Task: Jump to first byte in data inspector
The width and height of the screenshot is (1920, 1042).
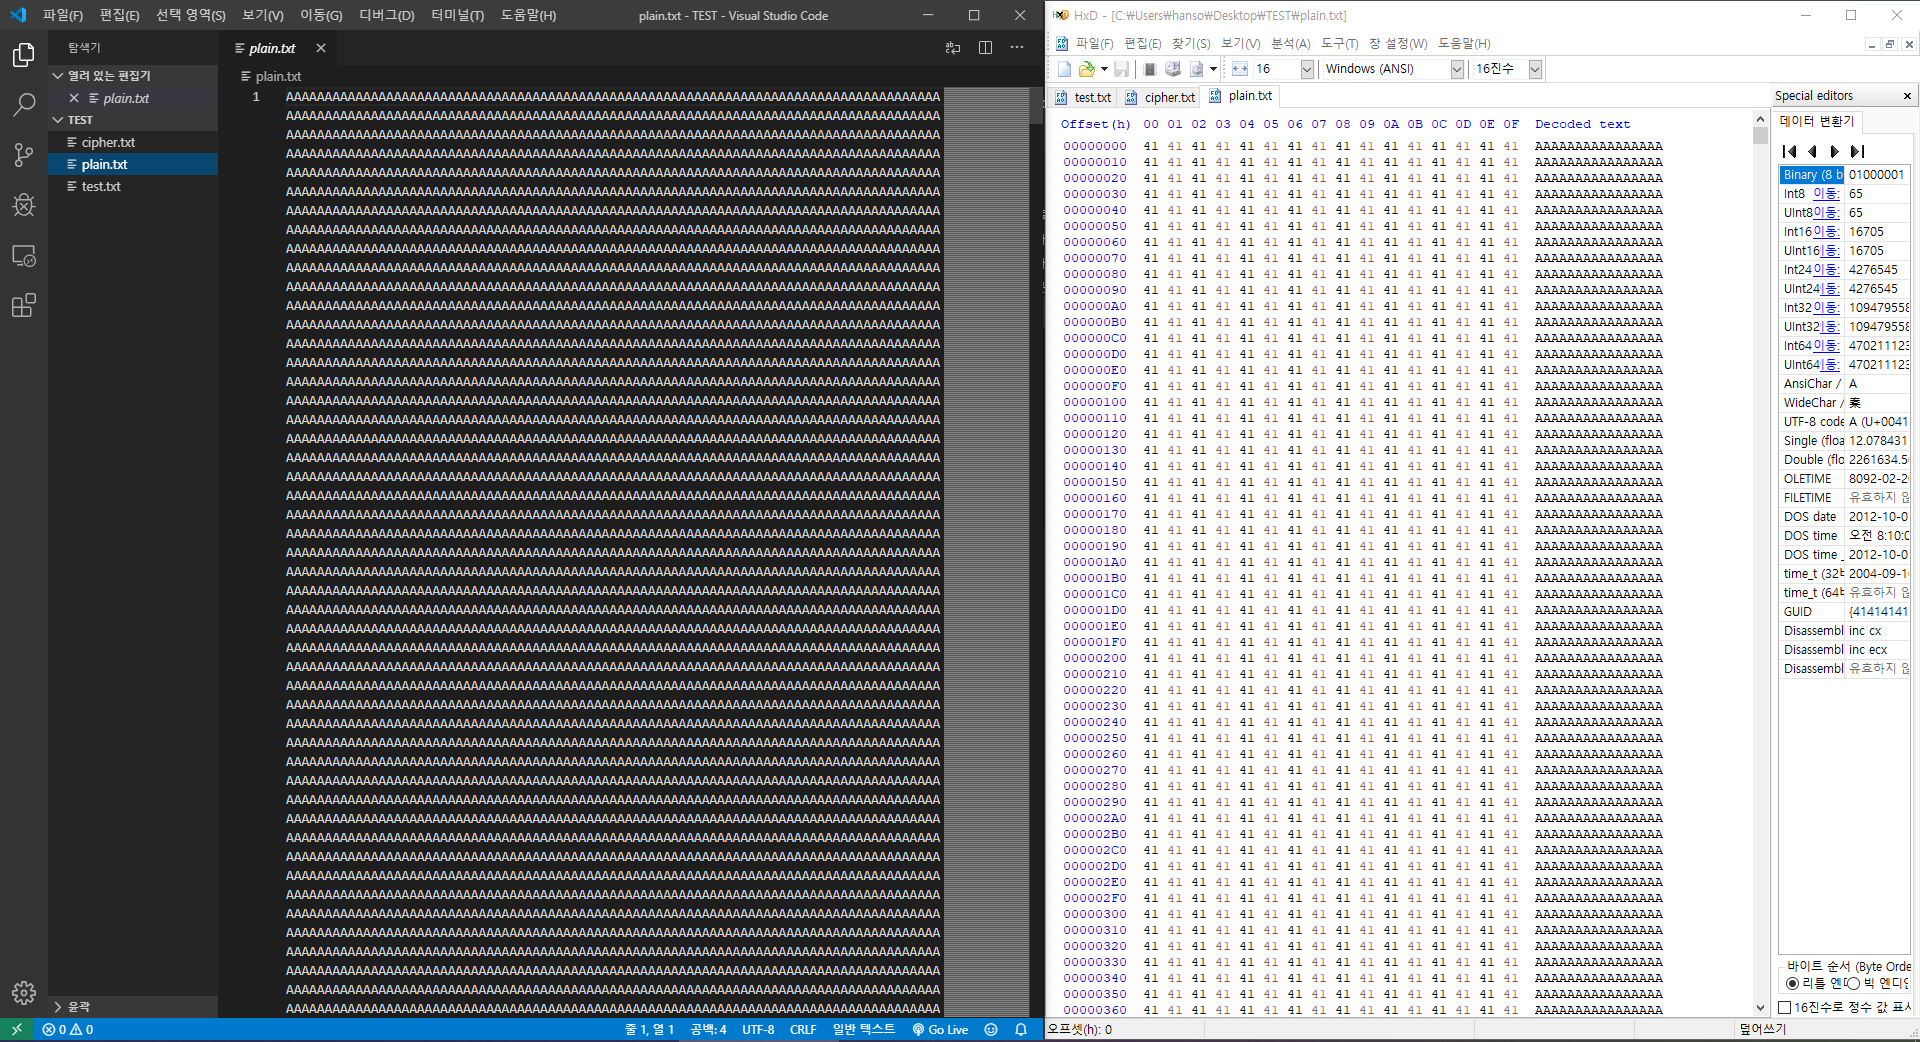Action: click(x=1790, y=152)
